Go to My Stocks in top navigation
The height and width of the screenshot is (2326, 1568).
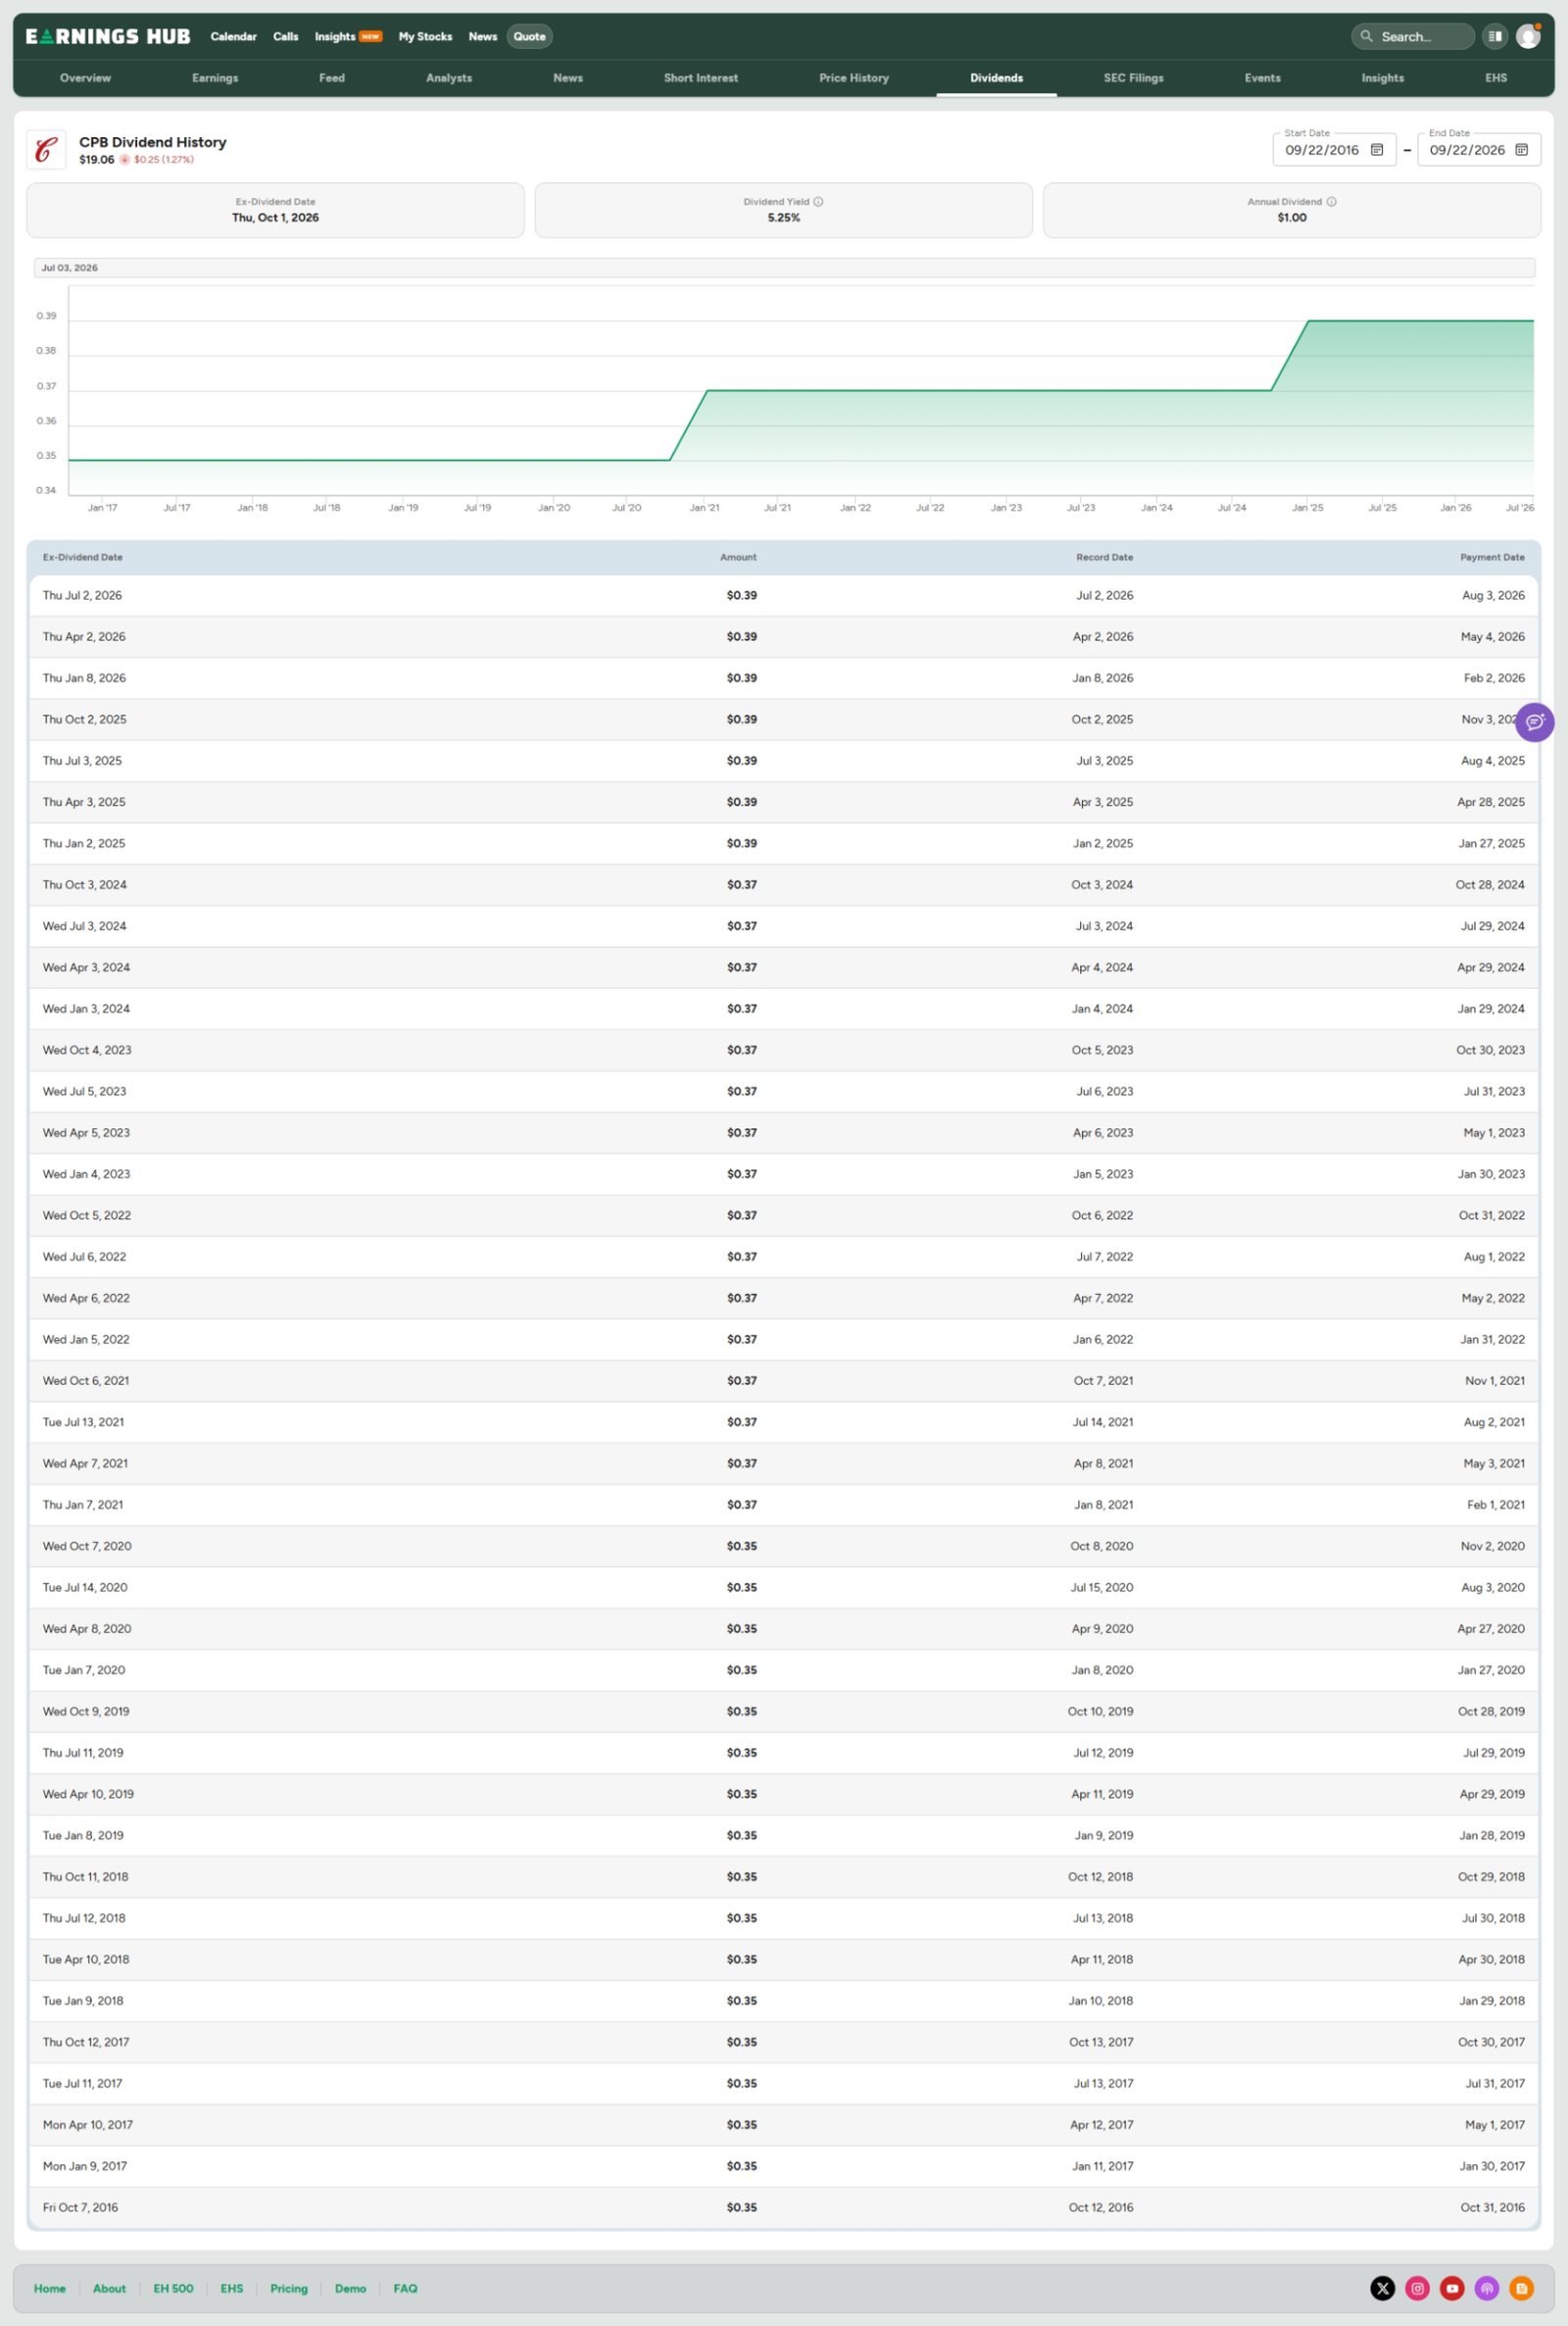tap(426, 37)
